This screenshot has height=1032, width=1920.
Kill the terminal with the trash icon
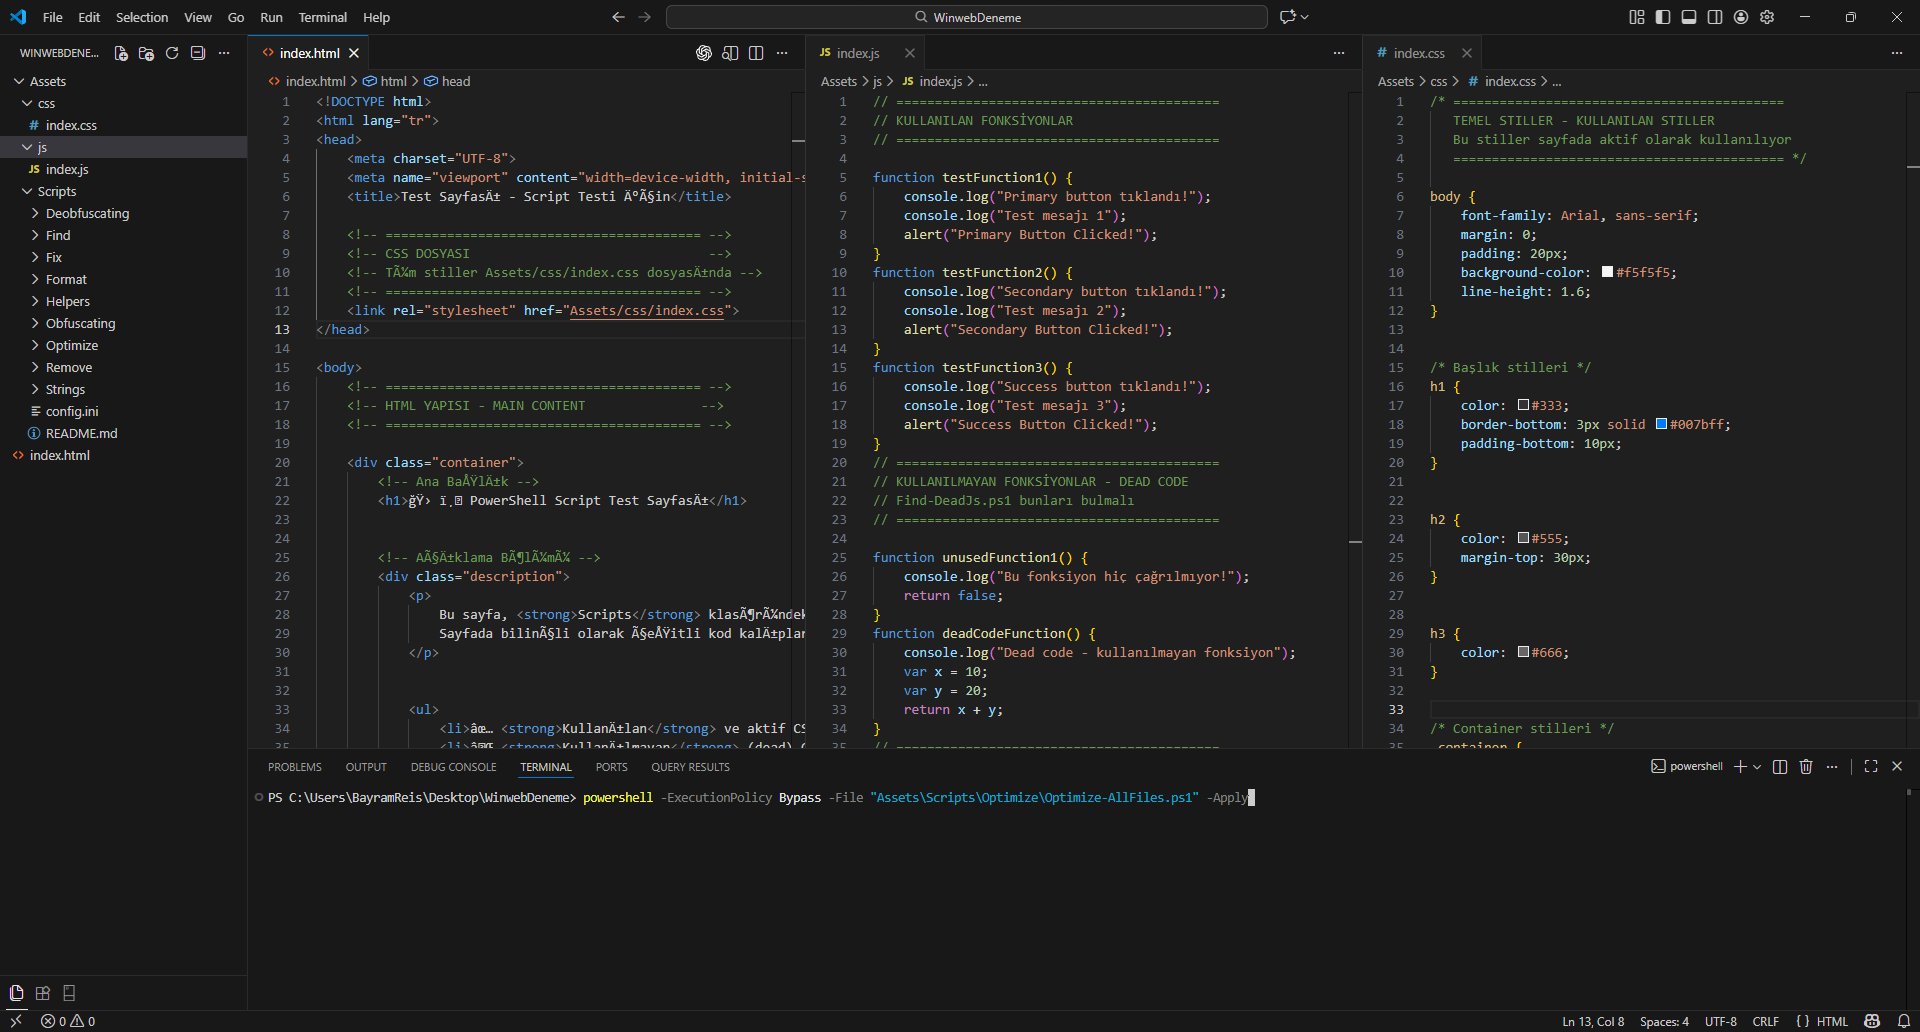coord(1806,767)
